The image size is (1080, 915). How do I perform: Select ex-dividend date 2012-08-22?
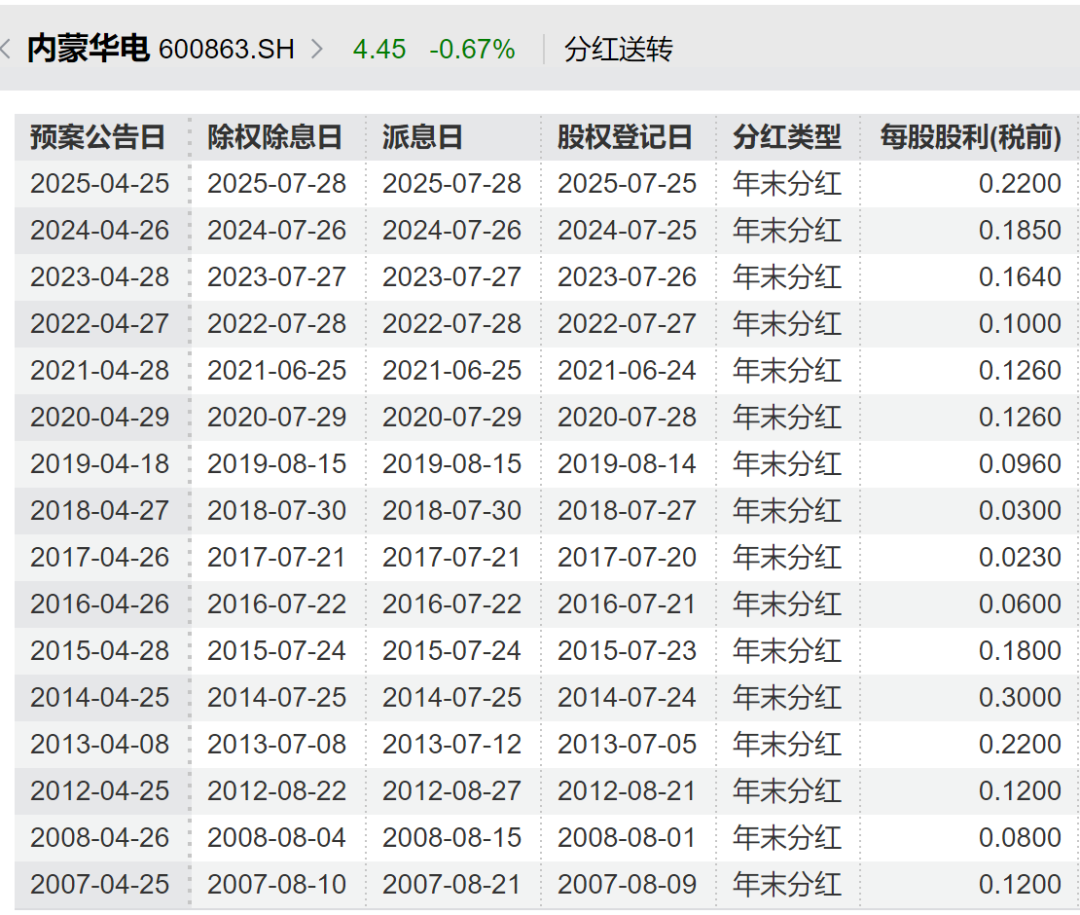277,791
